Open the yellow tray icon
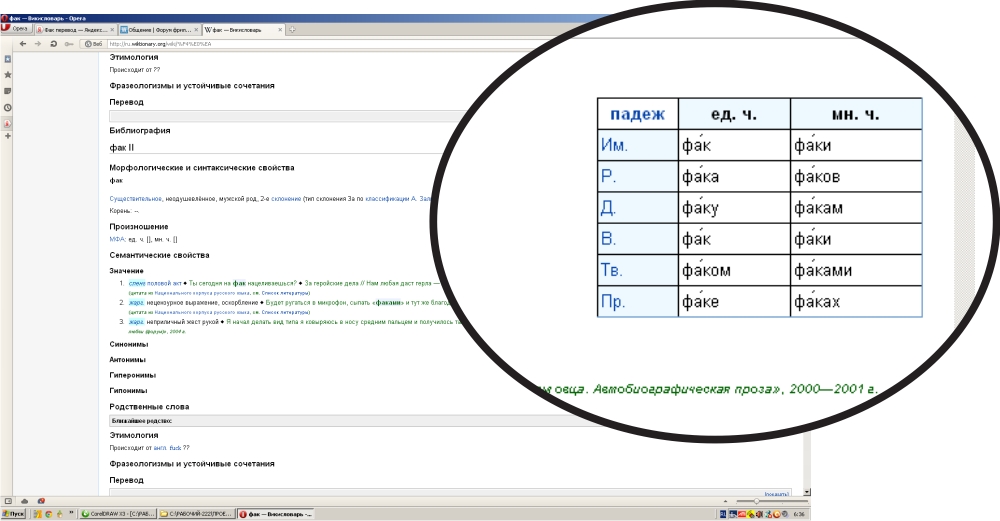 tap(751, 514)
